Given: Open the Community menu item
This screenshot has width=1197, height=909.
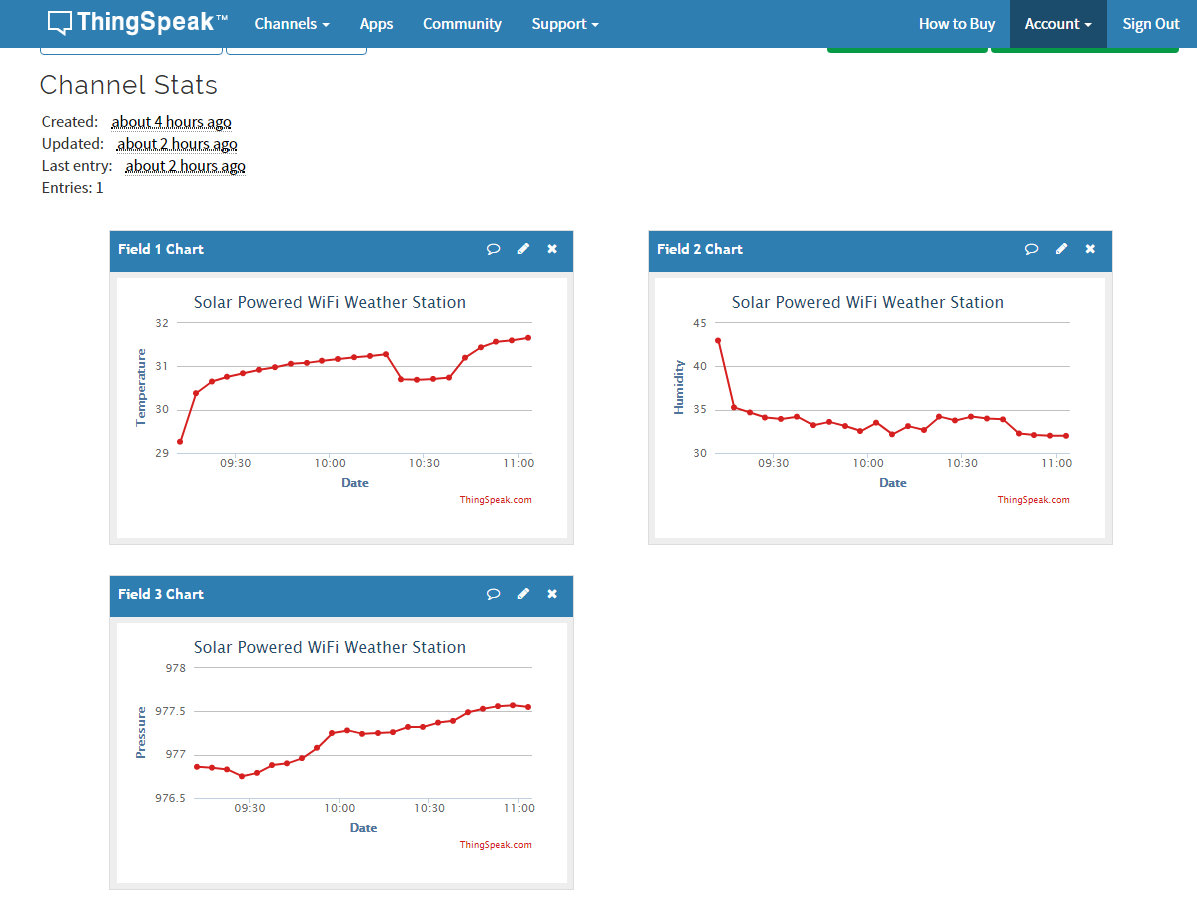Looking at the screenshot, I should (462, 24).
